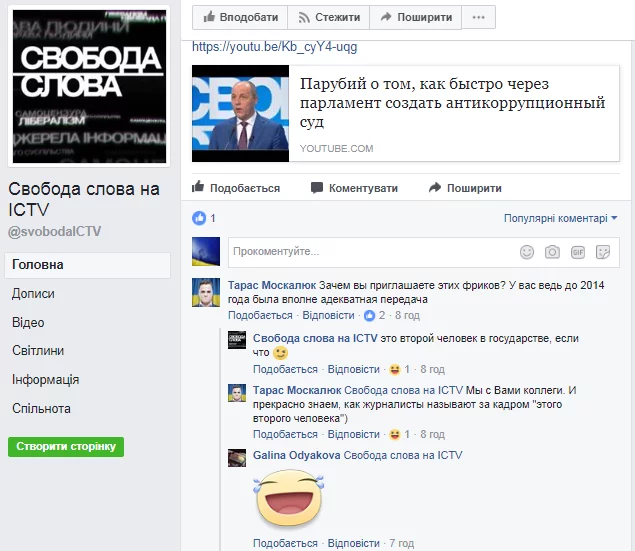Screen dimensions: 635x551
Task: Click Відповісти on the фриков comment
Action: 328,315
